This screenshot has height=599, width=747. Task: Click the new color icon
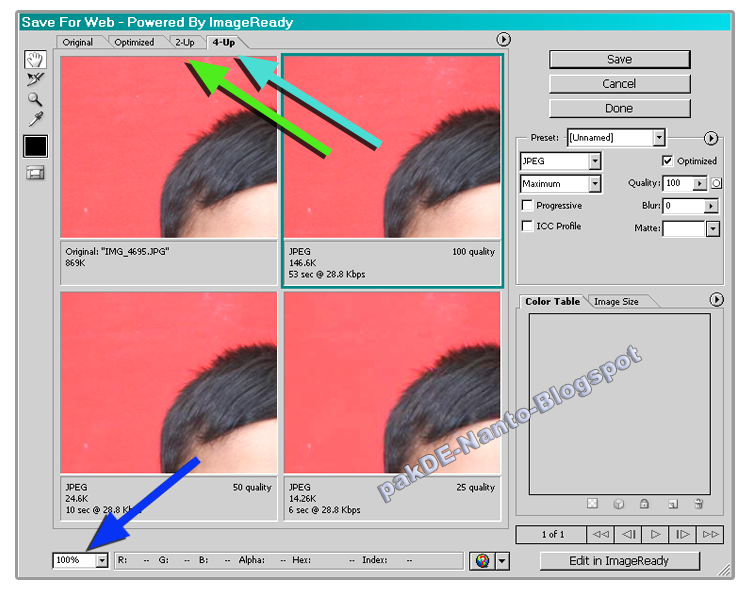[672, 504]
